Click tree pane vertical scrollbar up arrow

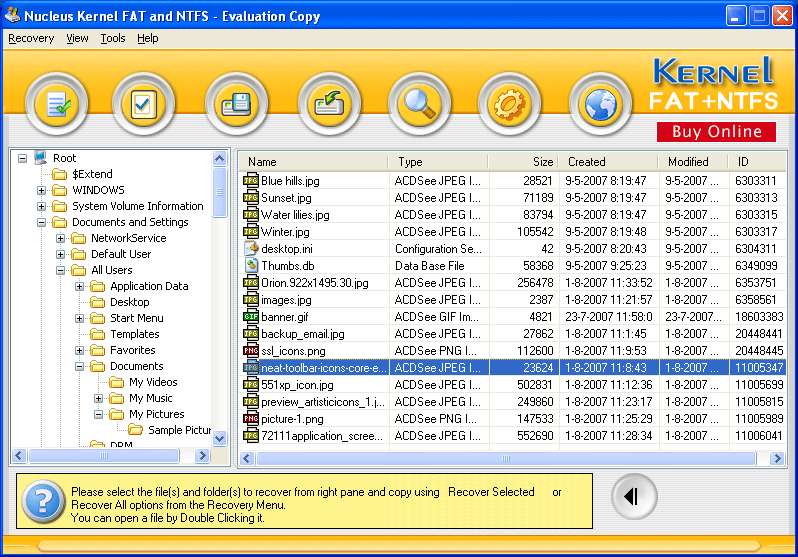[219, 158]
